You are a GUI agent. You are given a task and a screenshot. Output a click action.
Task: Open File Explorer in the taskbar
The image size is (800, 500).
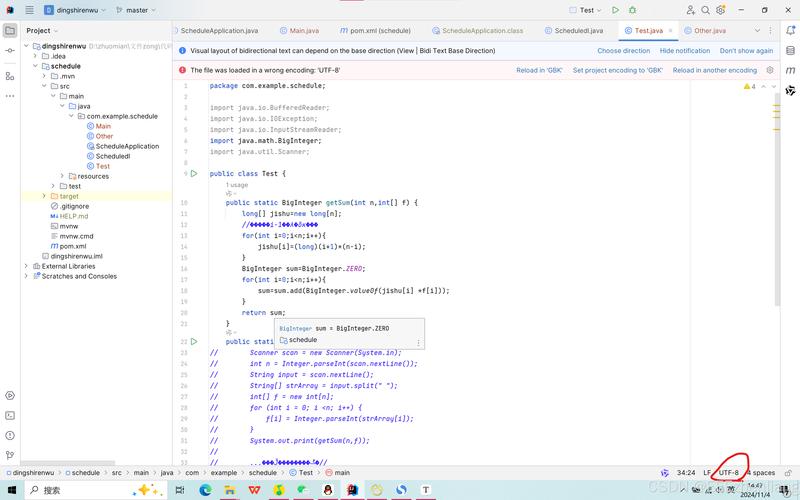point(230,490)
